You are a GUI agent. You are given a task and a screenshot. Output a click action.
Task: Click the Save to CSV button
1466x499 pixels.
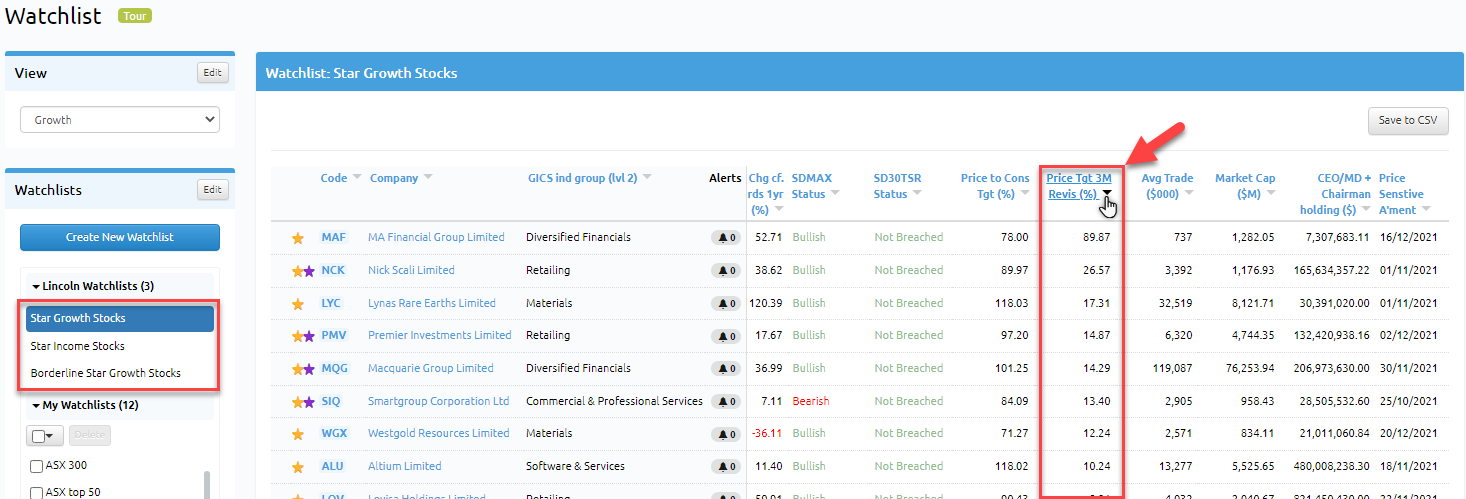click(x=1408, y=120)
